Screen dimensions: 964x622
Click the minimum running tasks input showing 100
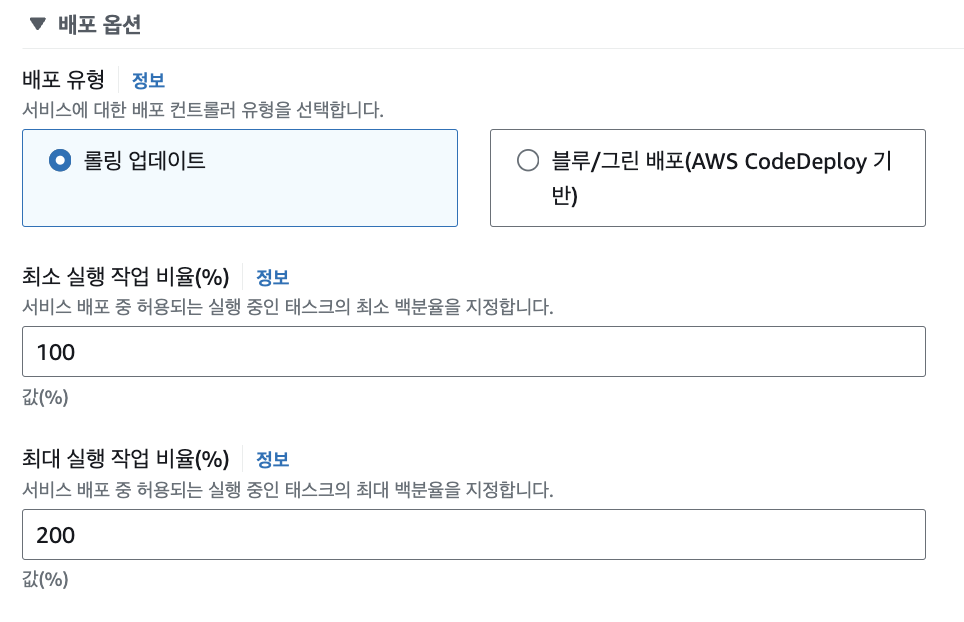(474, 352)
